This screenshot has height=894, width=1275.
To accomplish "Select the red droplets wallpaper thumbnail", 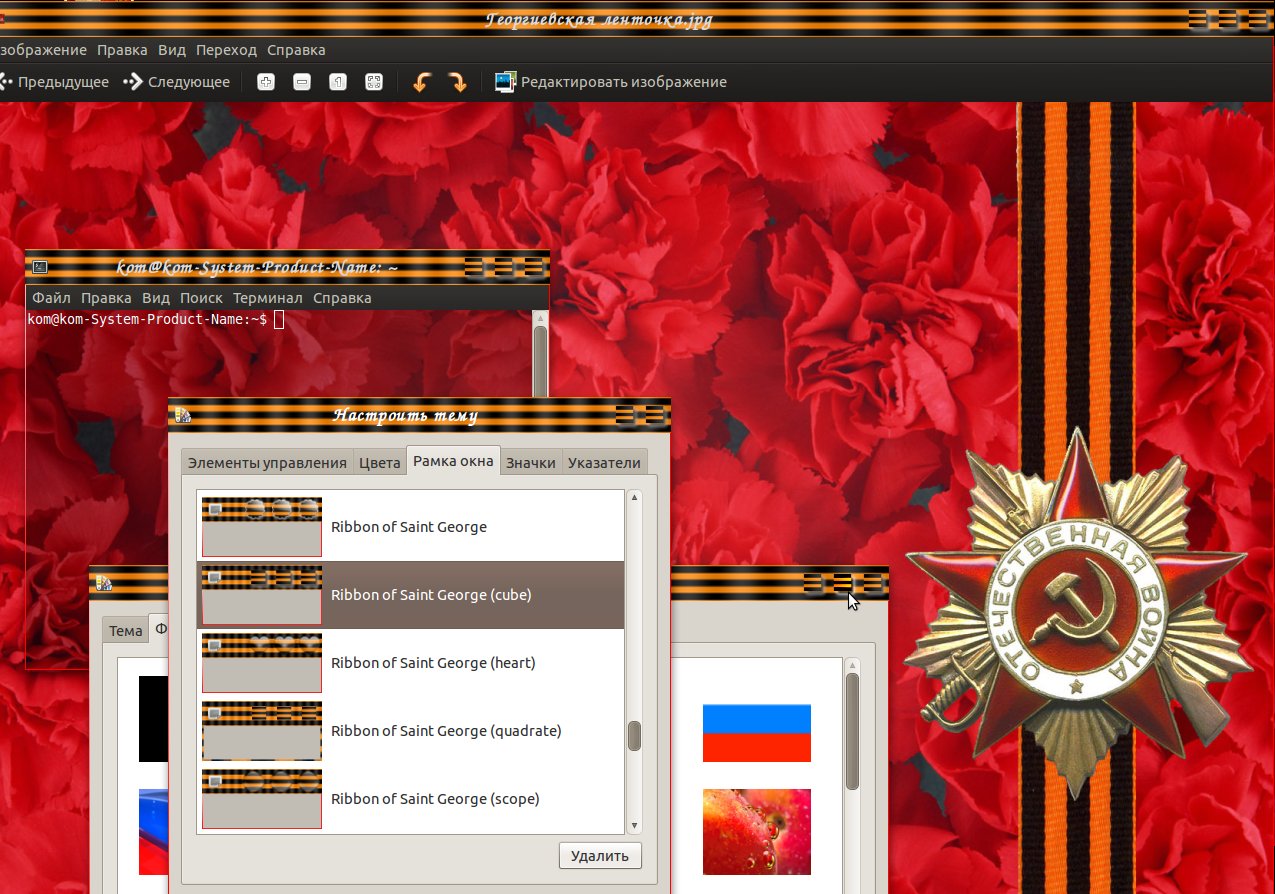I will pos(757,832).
